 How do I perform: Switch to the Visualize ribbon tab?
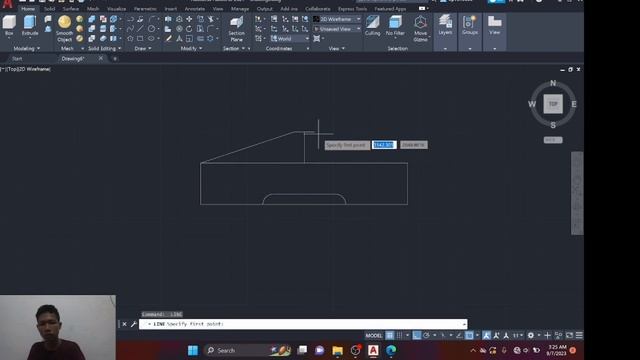pyautogui.click(x=116, y=9)
